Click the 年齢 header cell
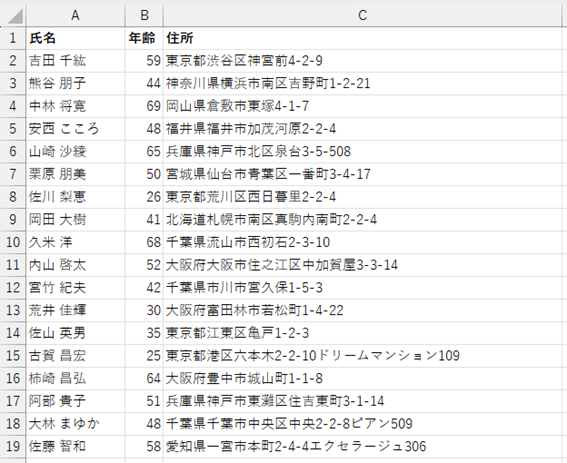This screenshot has height=463, width=567. (144, 38)
